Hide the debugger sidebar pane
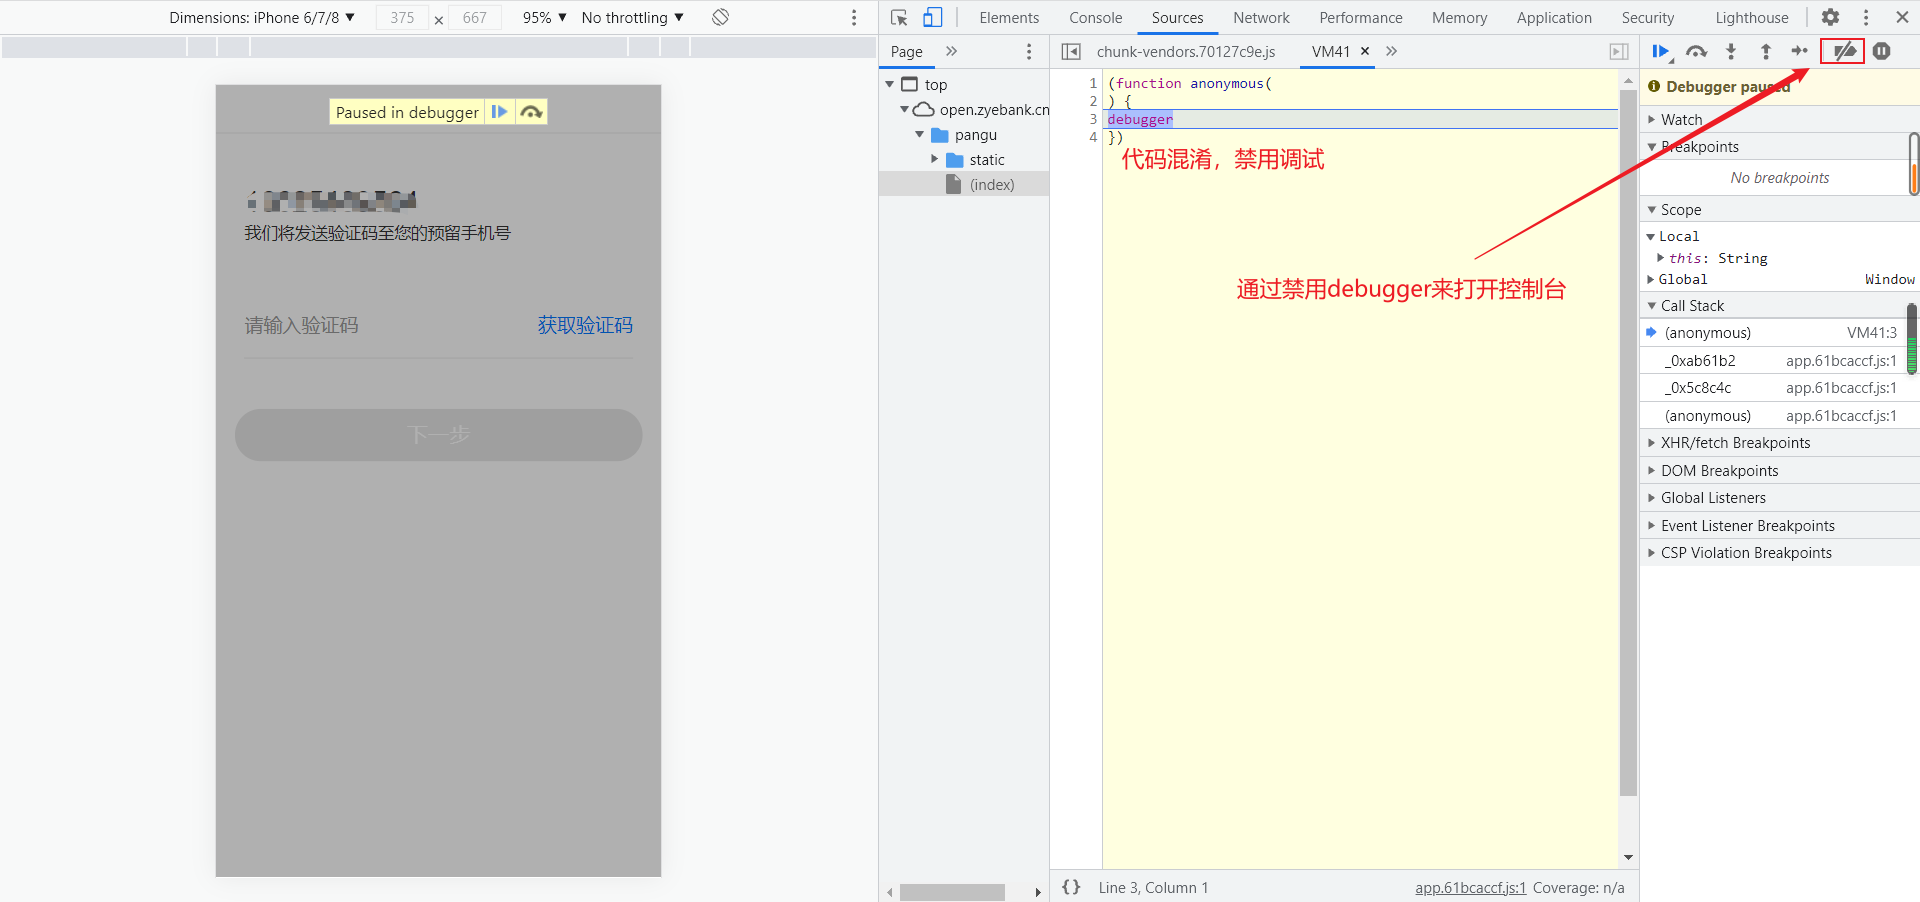The image size is (1920, 902). click(1619, 52)
